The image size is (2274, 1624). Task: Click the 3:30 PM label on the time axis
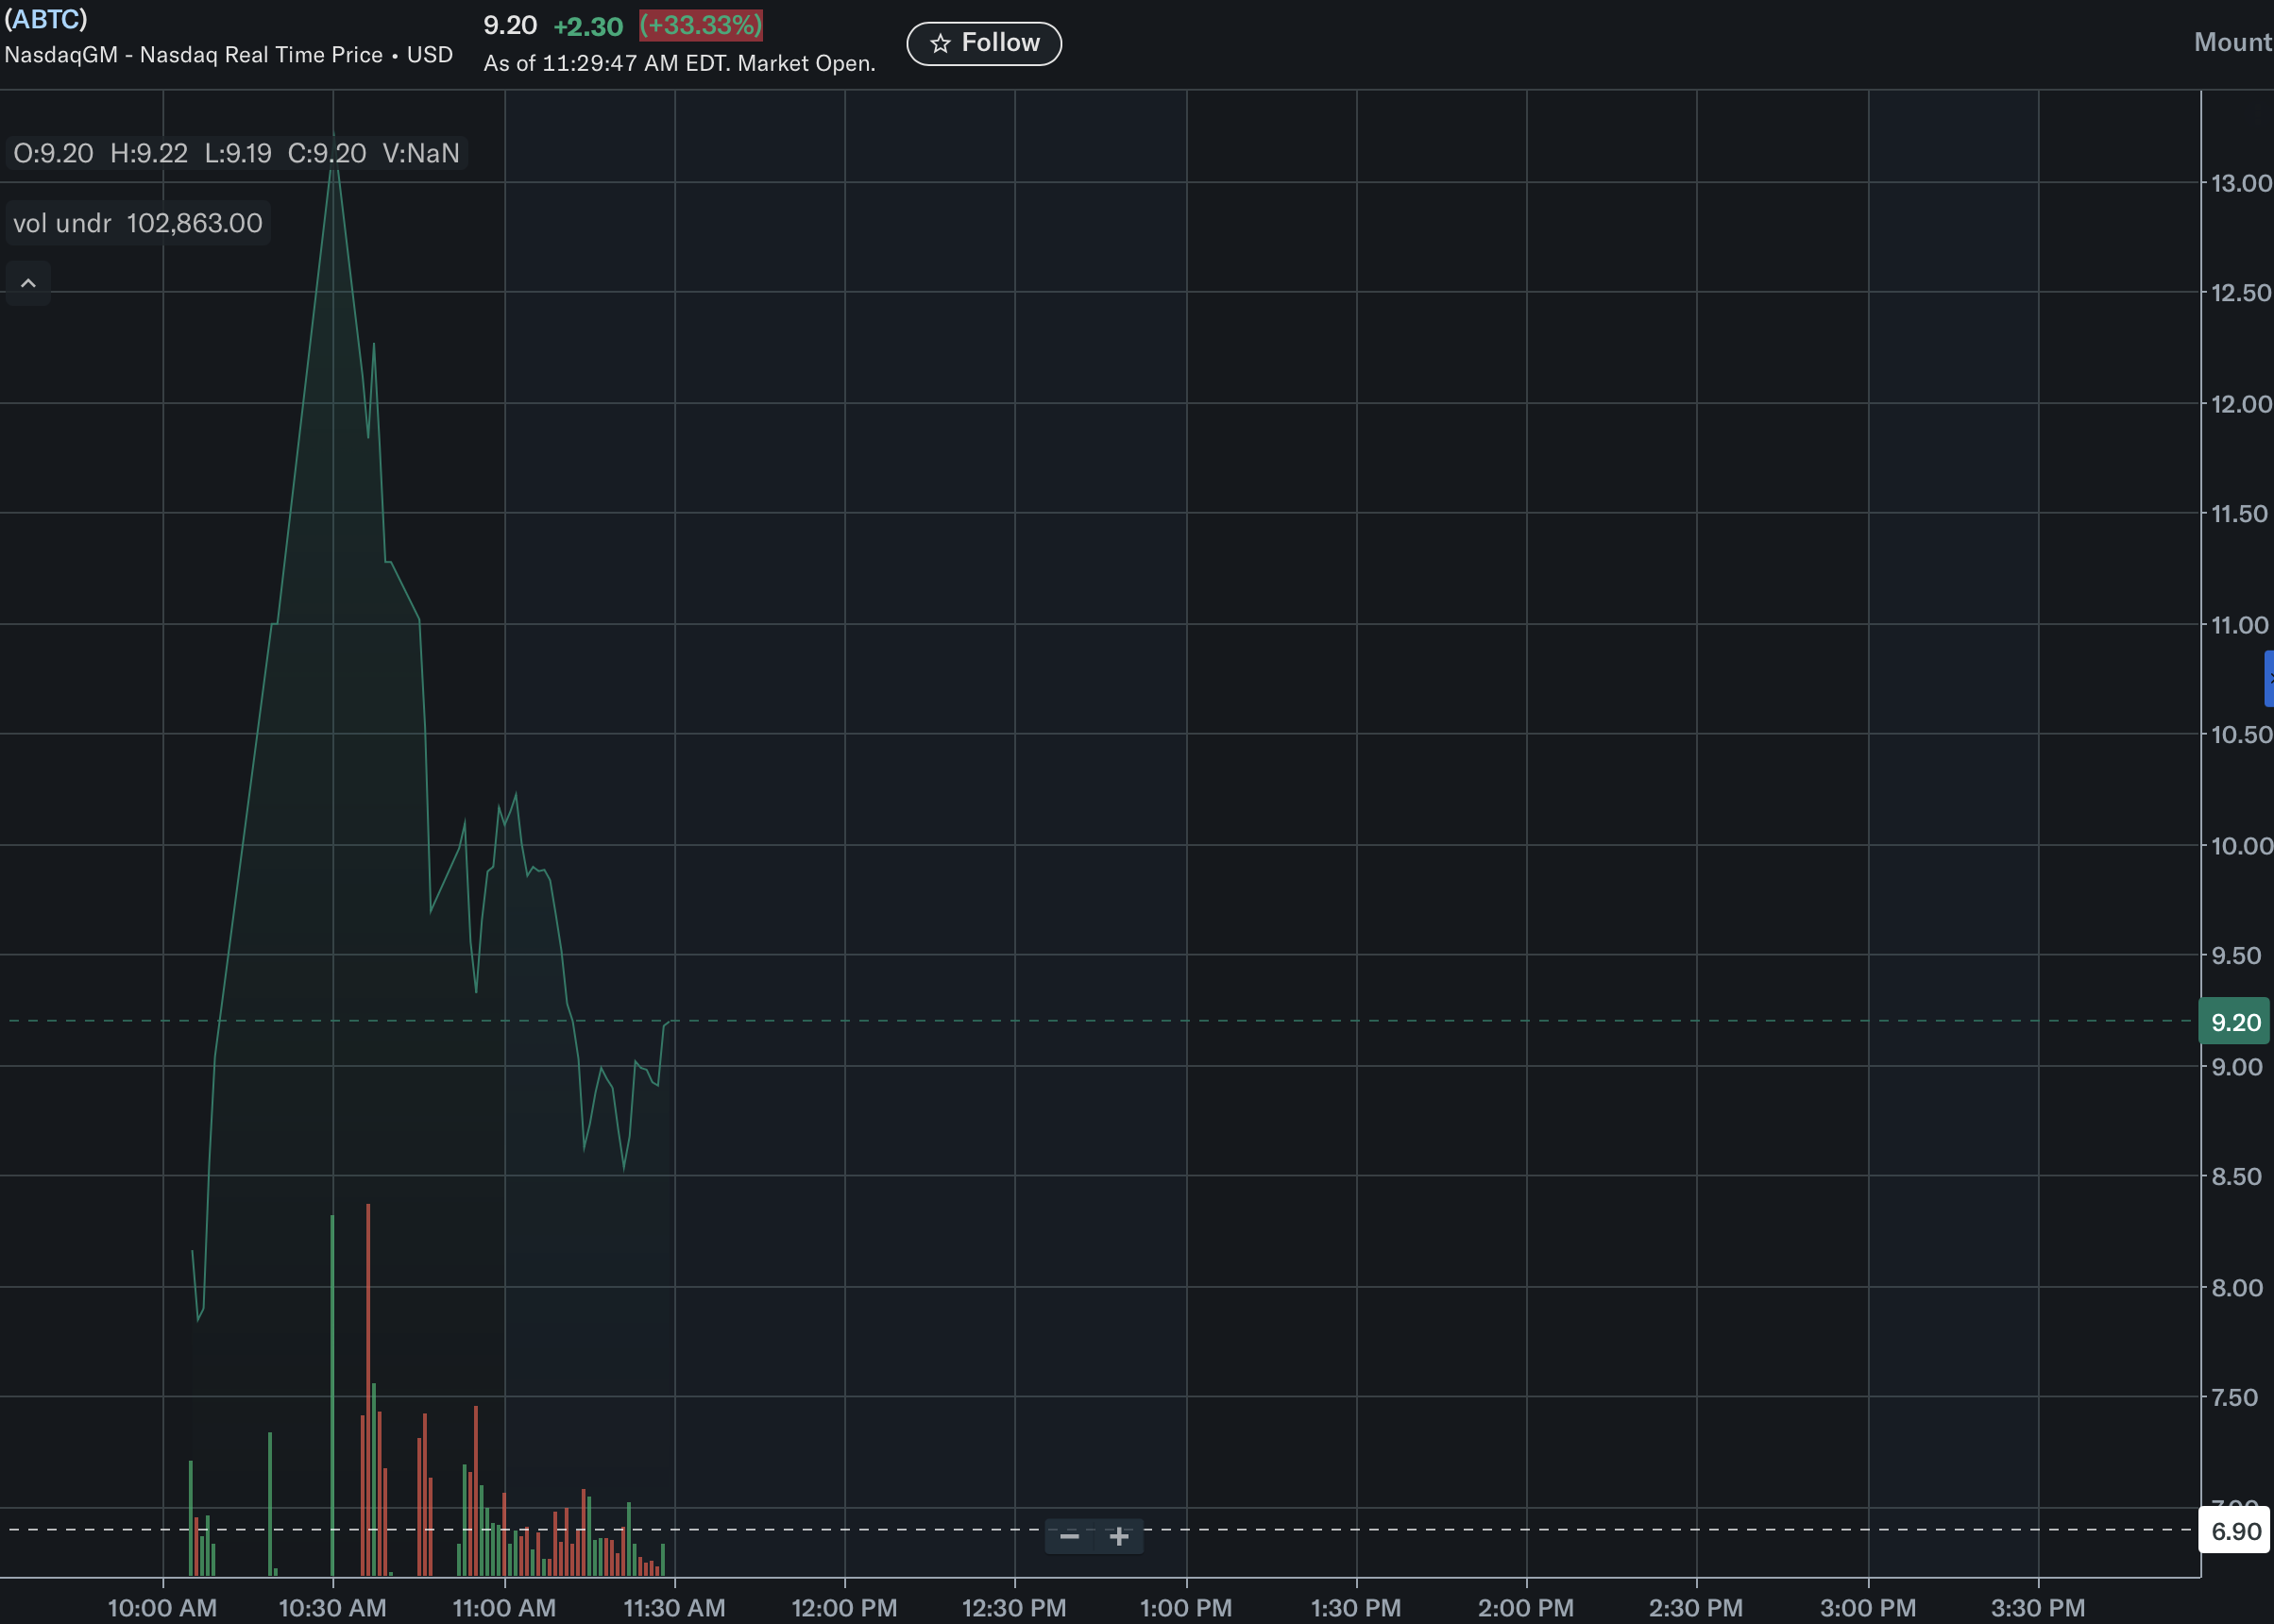pos(2037,1607)
